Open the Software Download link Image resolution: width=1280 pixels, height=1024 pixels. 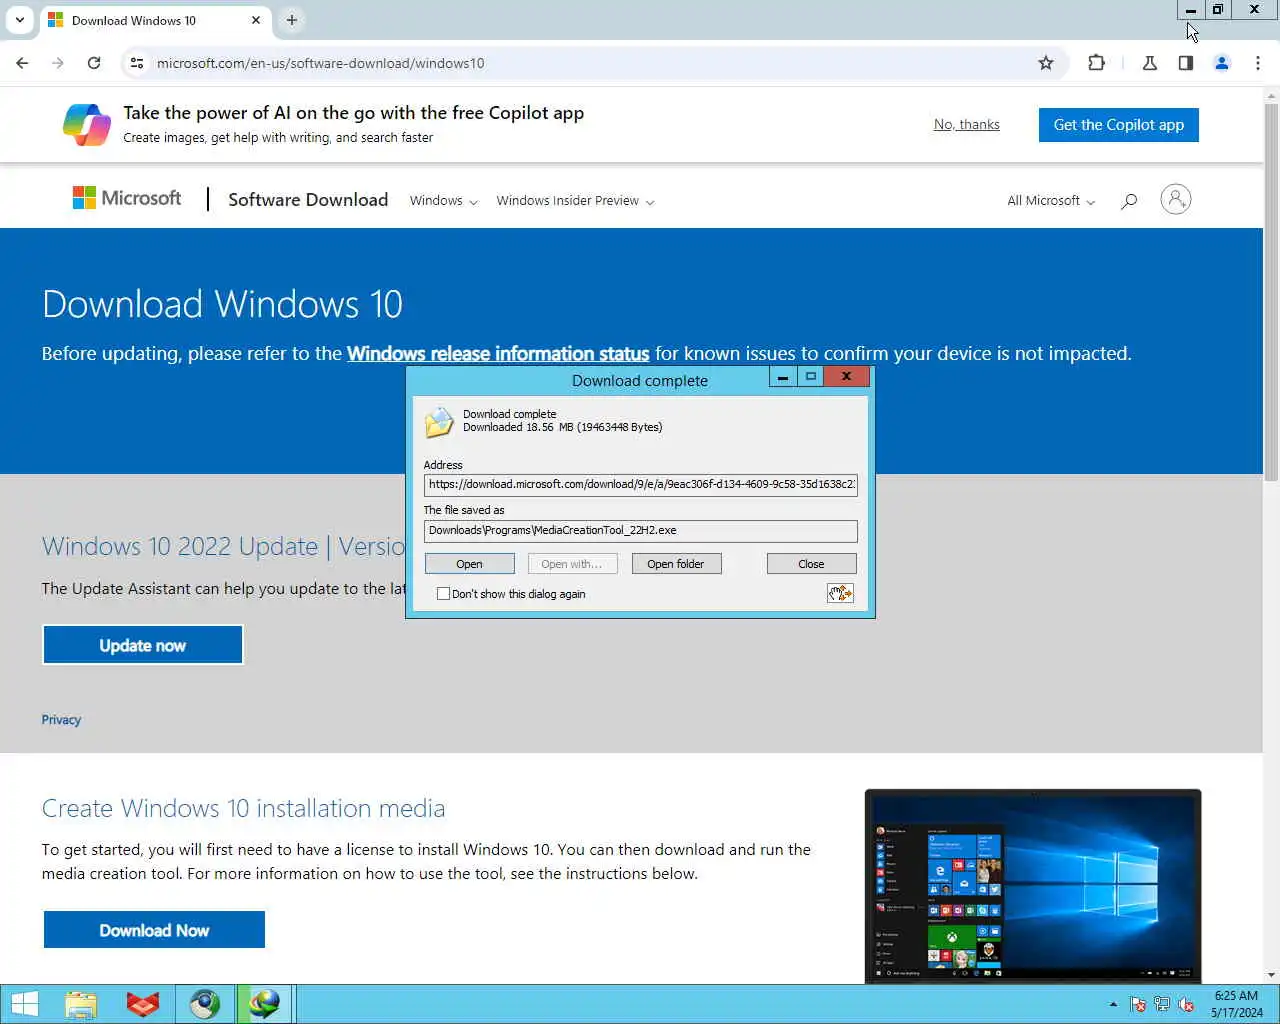click(x=308, y=199)
